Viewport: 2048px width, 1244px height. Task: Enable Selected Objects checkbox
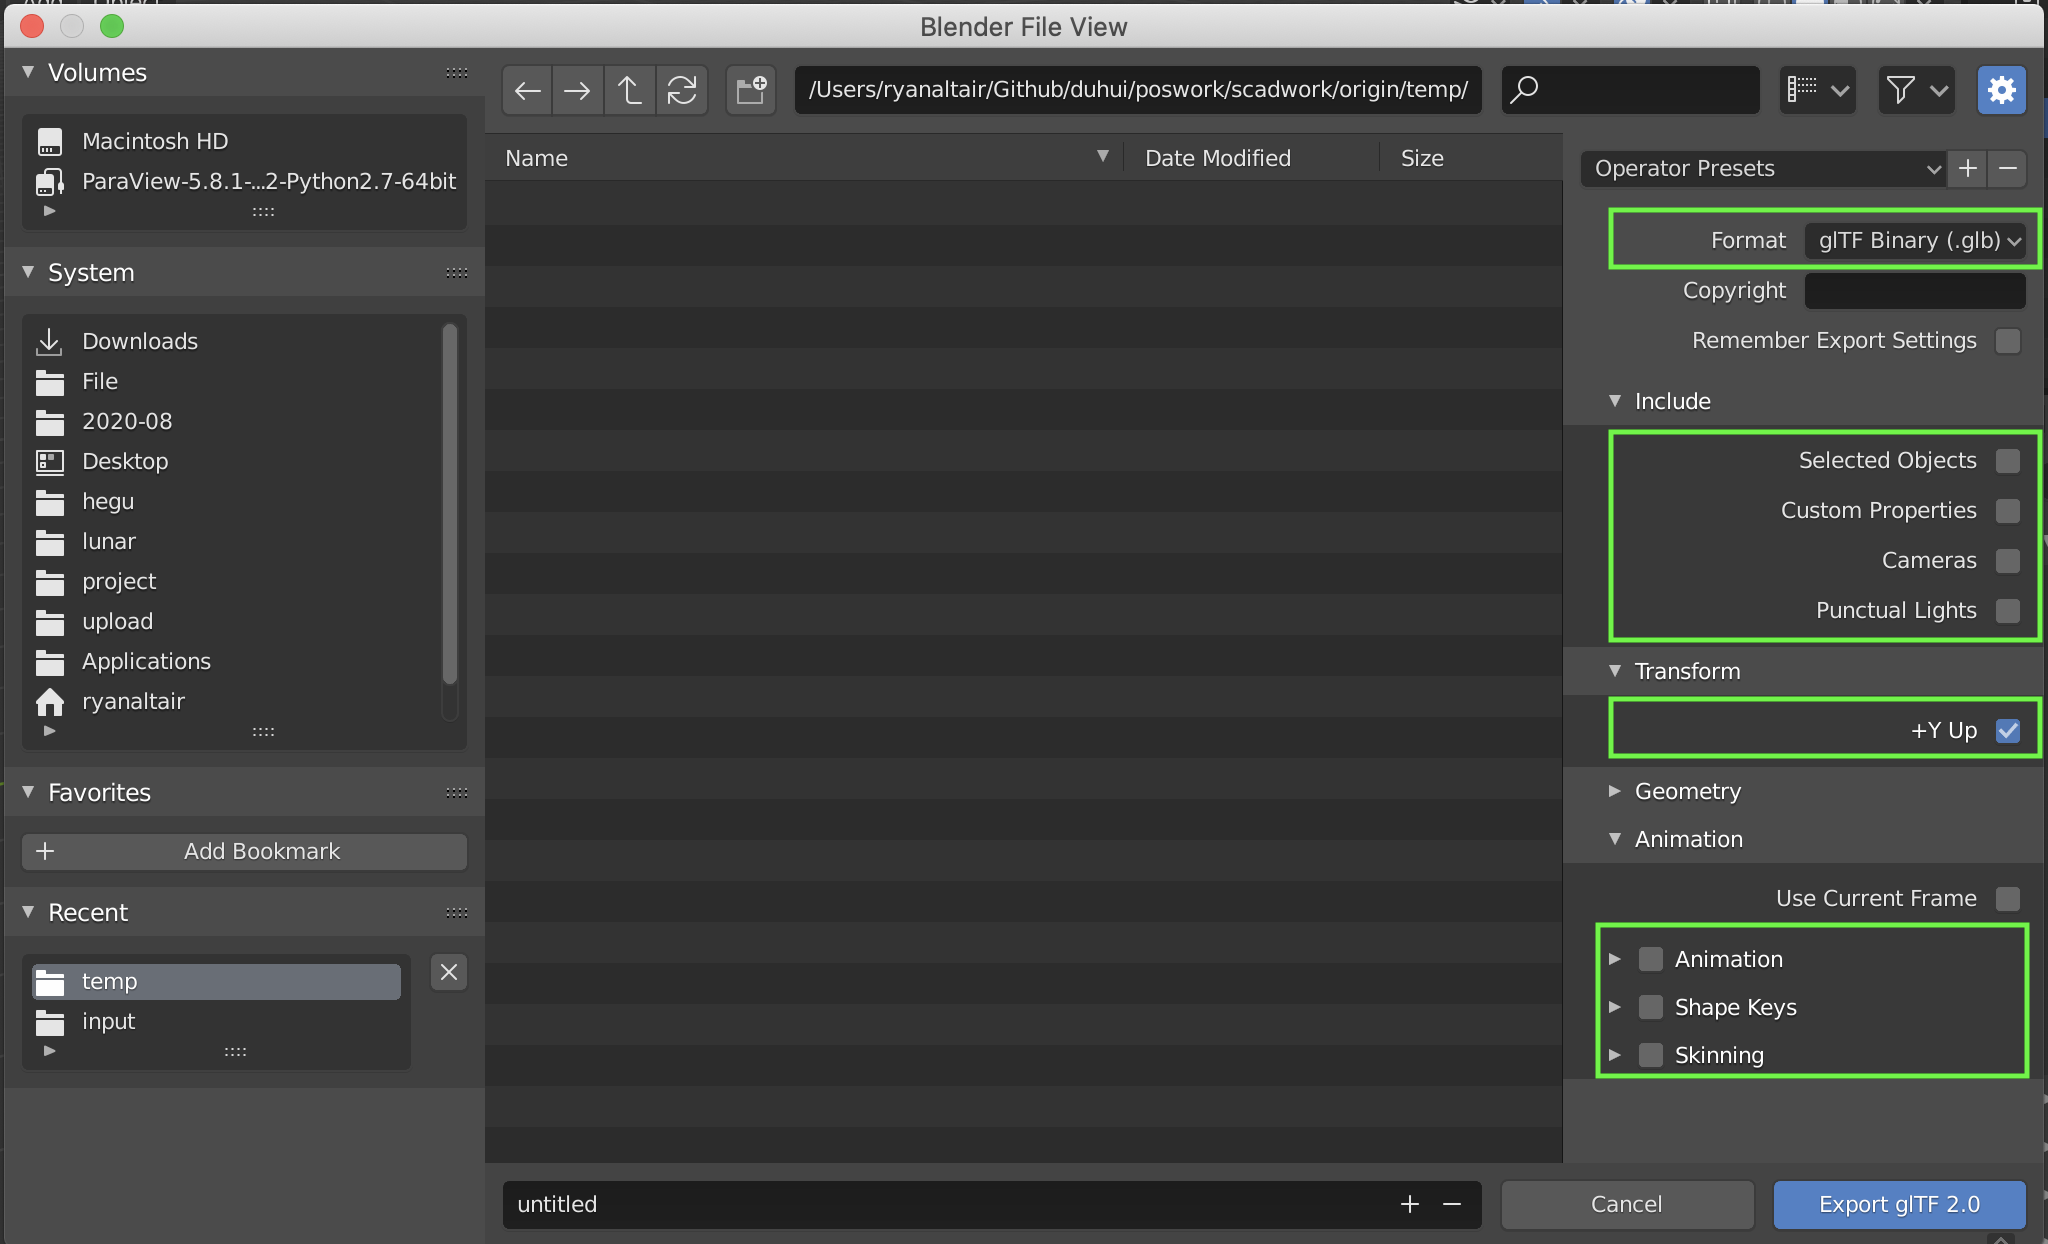pos(2007,461)
